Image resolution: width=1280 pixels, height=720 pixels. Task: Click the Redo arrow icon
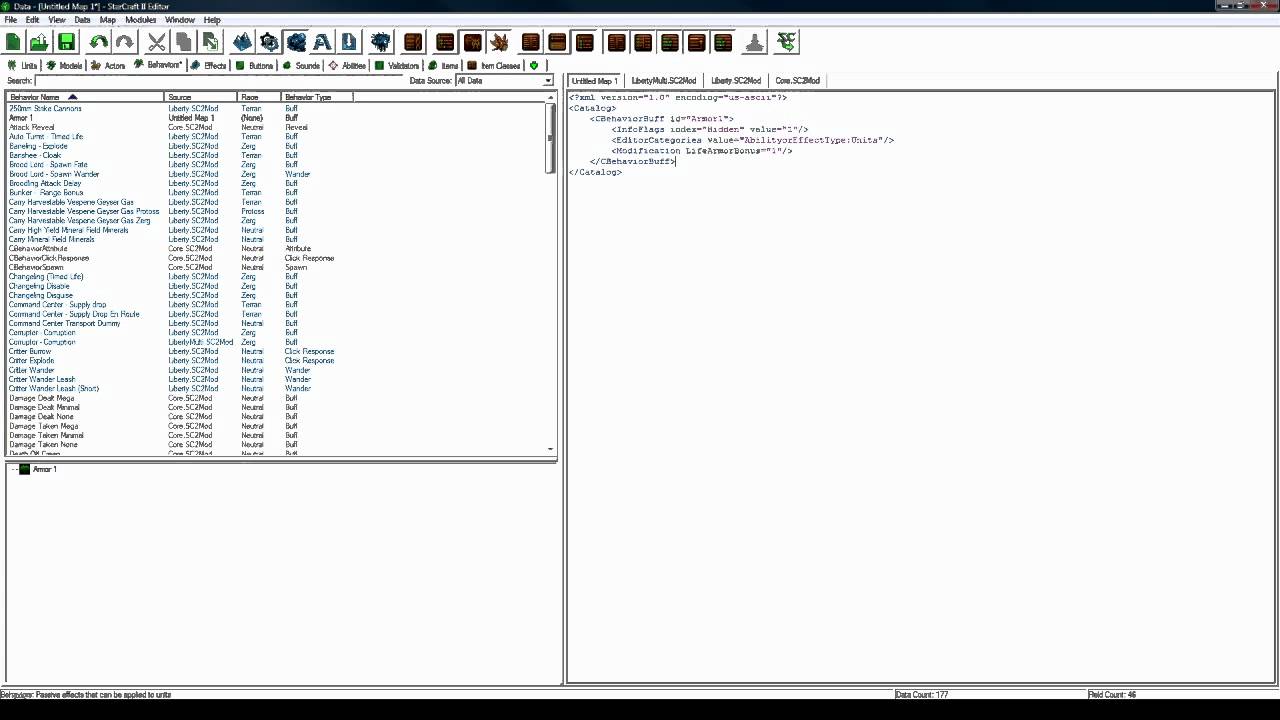pyautogui.click(x=124, y=42)
